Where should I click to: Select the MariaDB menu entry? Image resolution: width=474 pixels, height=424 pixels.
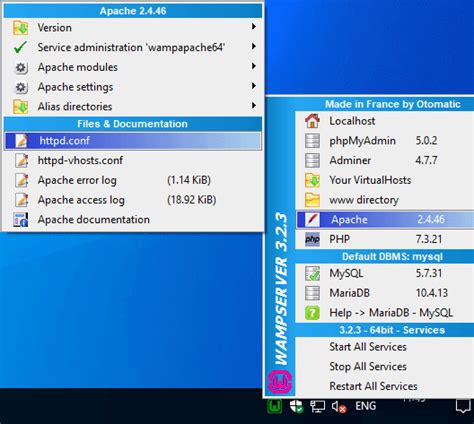385,293
